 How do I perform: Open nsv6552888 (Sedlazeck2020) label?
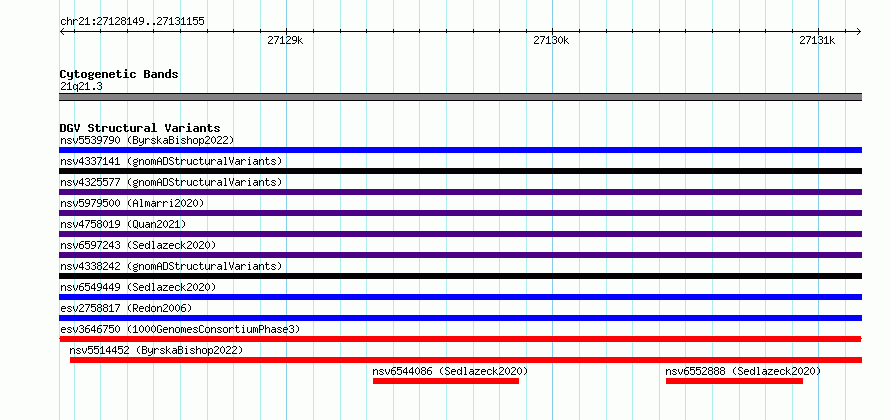[743, 371]
